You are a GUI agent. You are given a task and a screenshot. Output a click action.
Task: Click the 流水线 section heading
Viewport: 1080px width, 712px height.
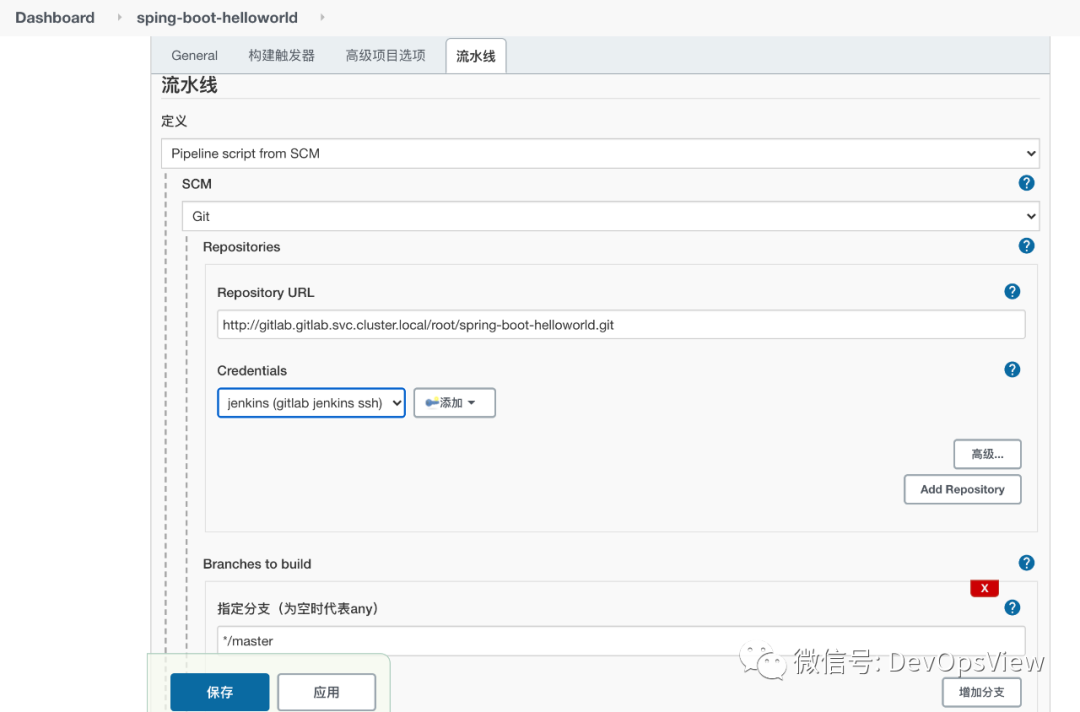(189, 85)
